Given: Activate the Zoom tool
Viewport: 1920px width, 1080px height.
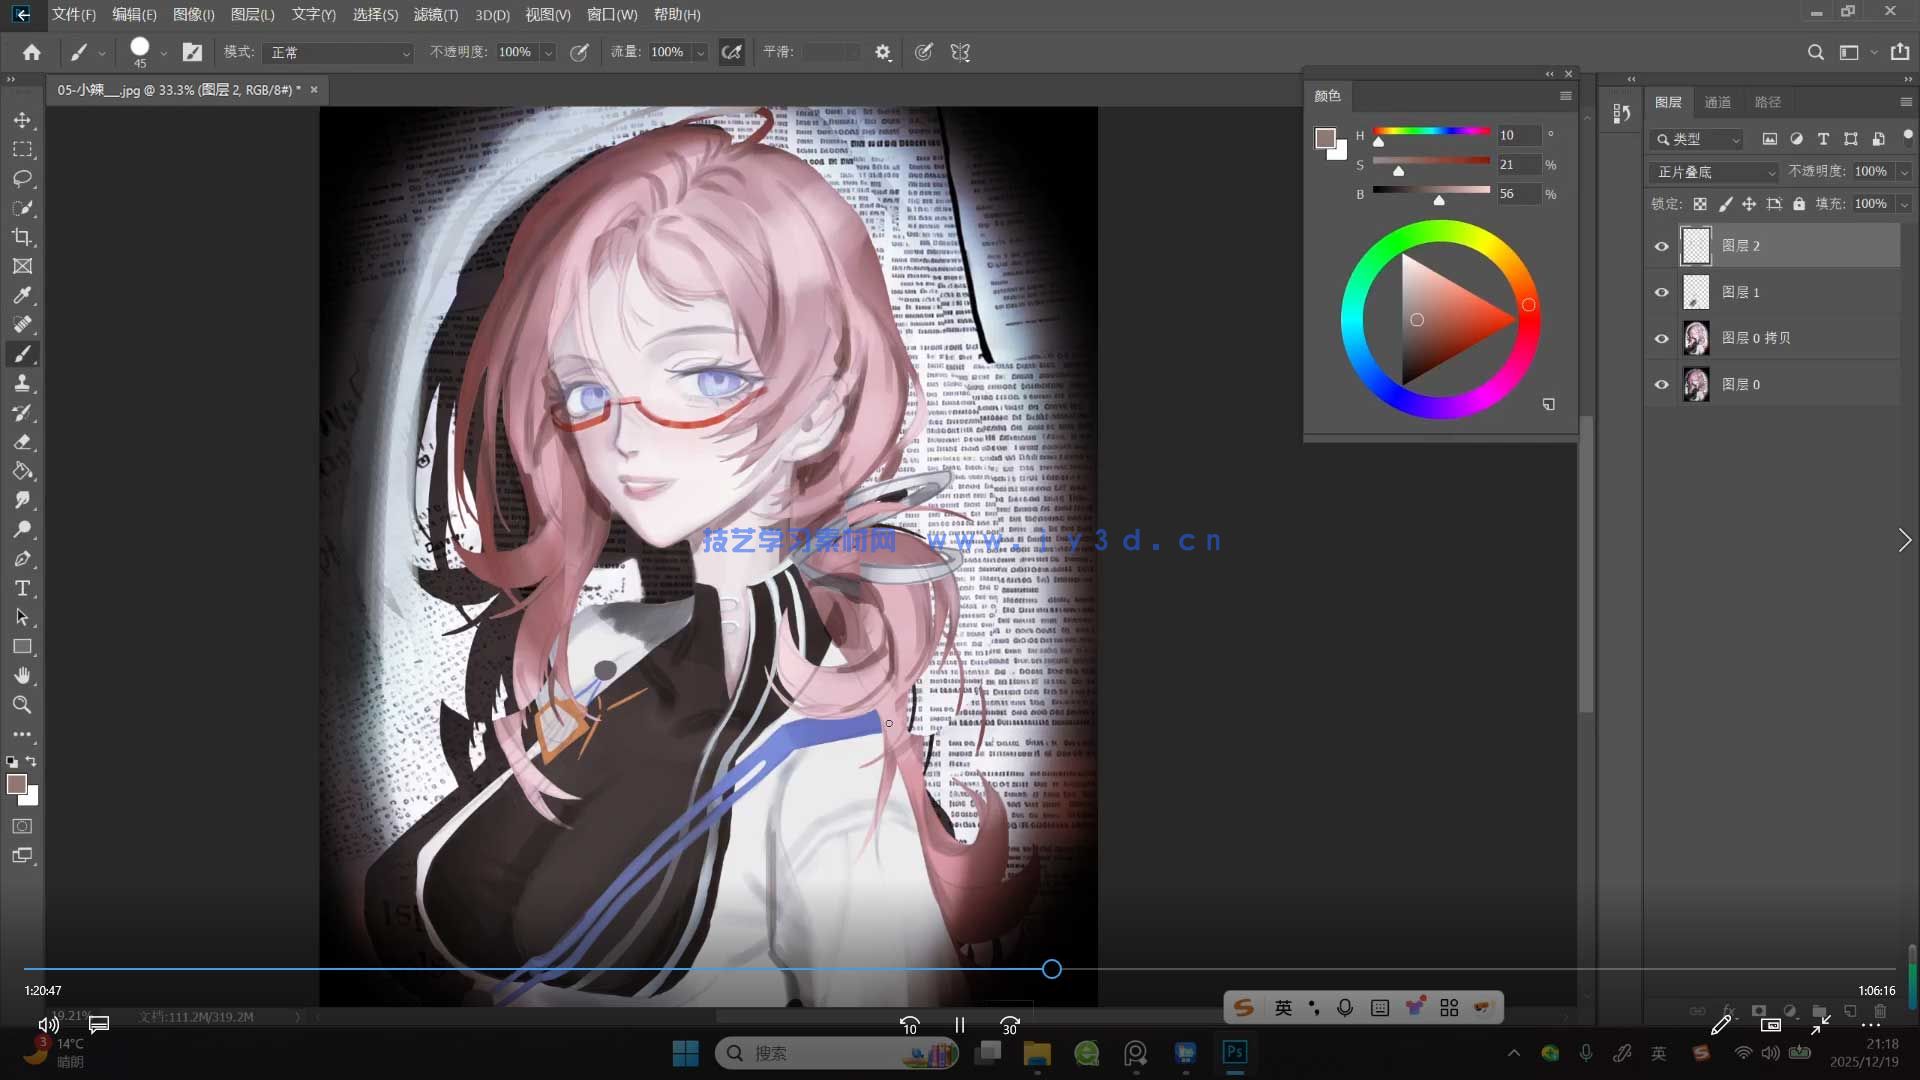Looking at the screenshot, I should click(x=22, y=705).
